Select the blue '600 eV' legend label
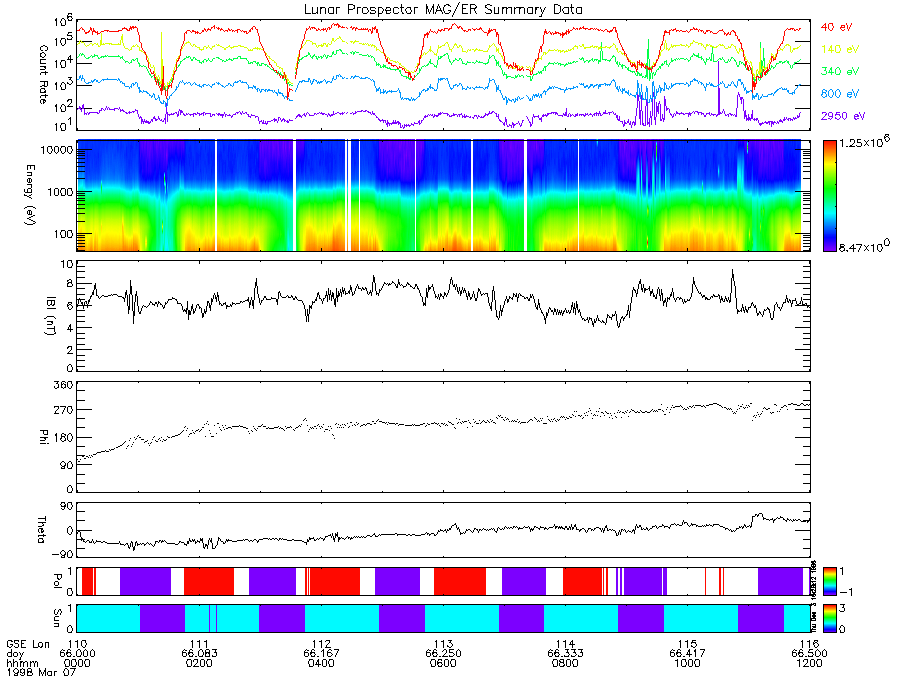This screenshot has height=700, width=900. [x=840, y=94]
